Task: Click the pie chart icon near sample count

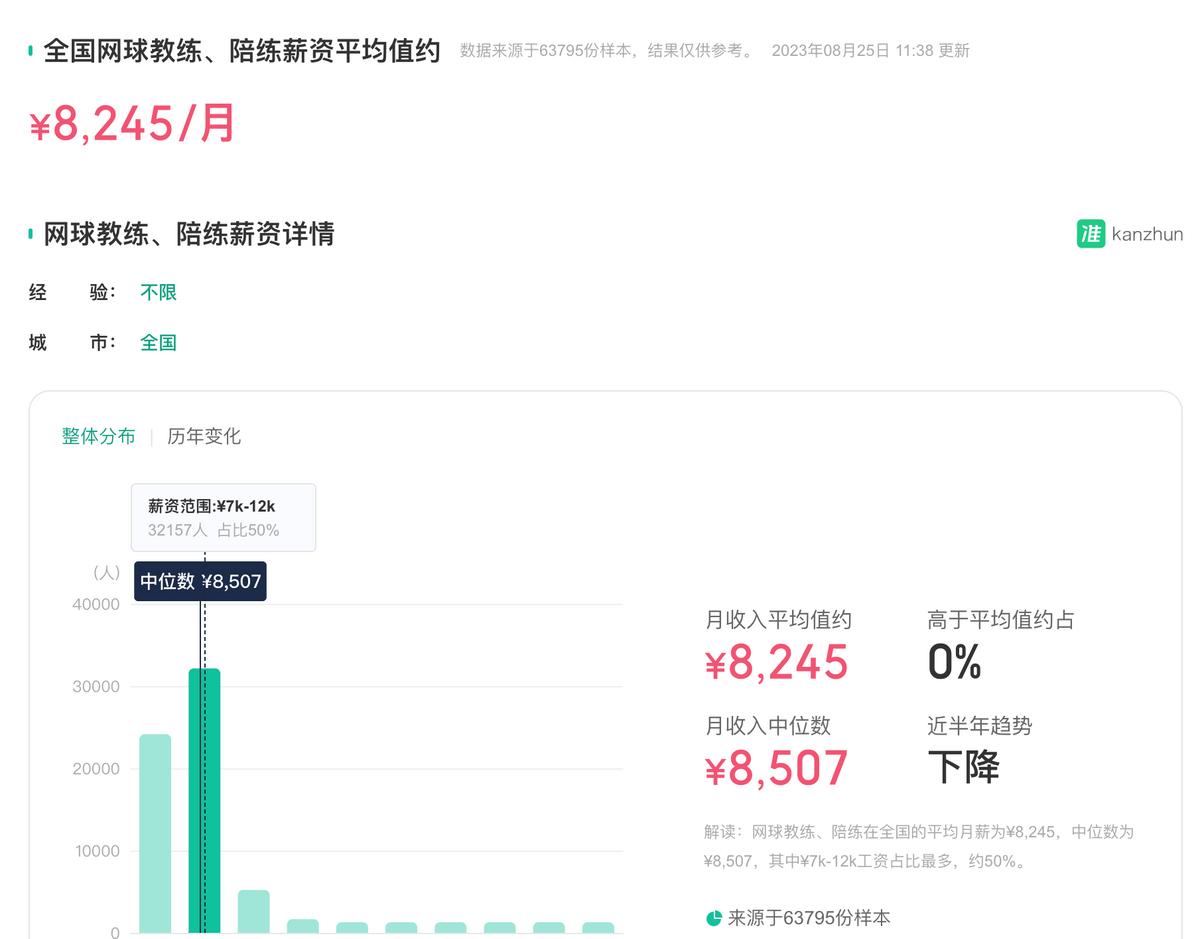Action: 713,917
